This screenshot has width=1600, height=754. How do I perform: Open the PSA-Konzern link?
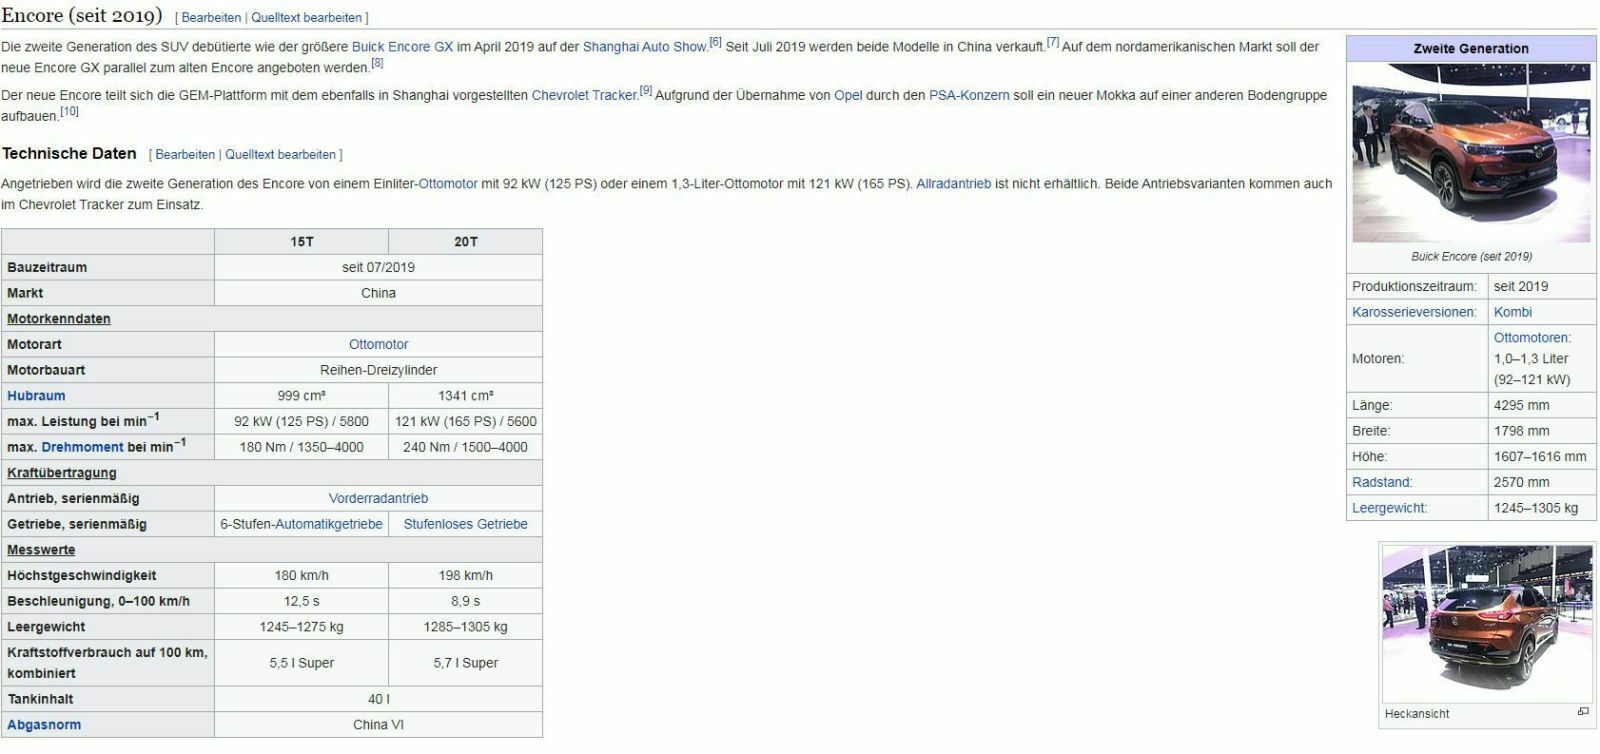(x=969, y=96)
